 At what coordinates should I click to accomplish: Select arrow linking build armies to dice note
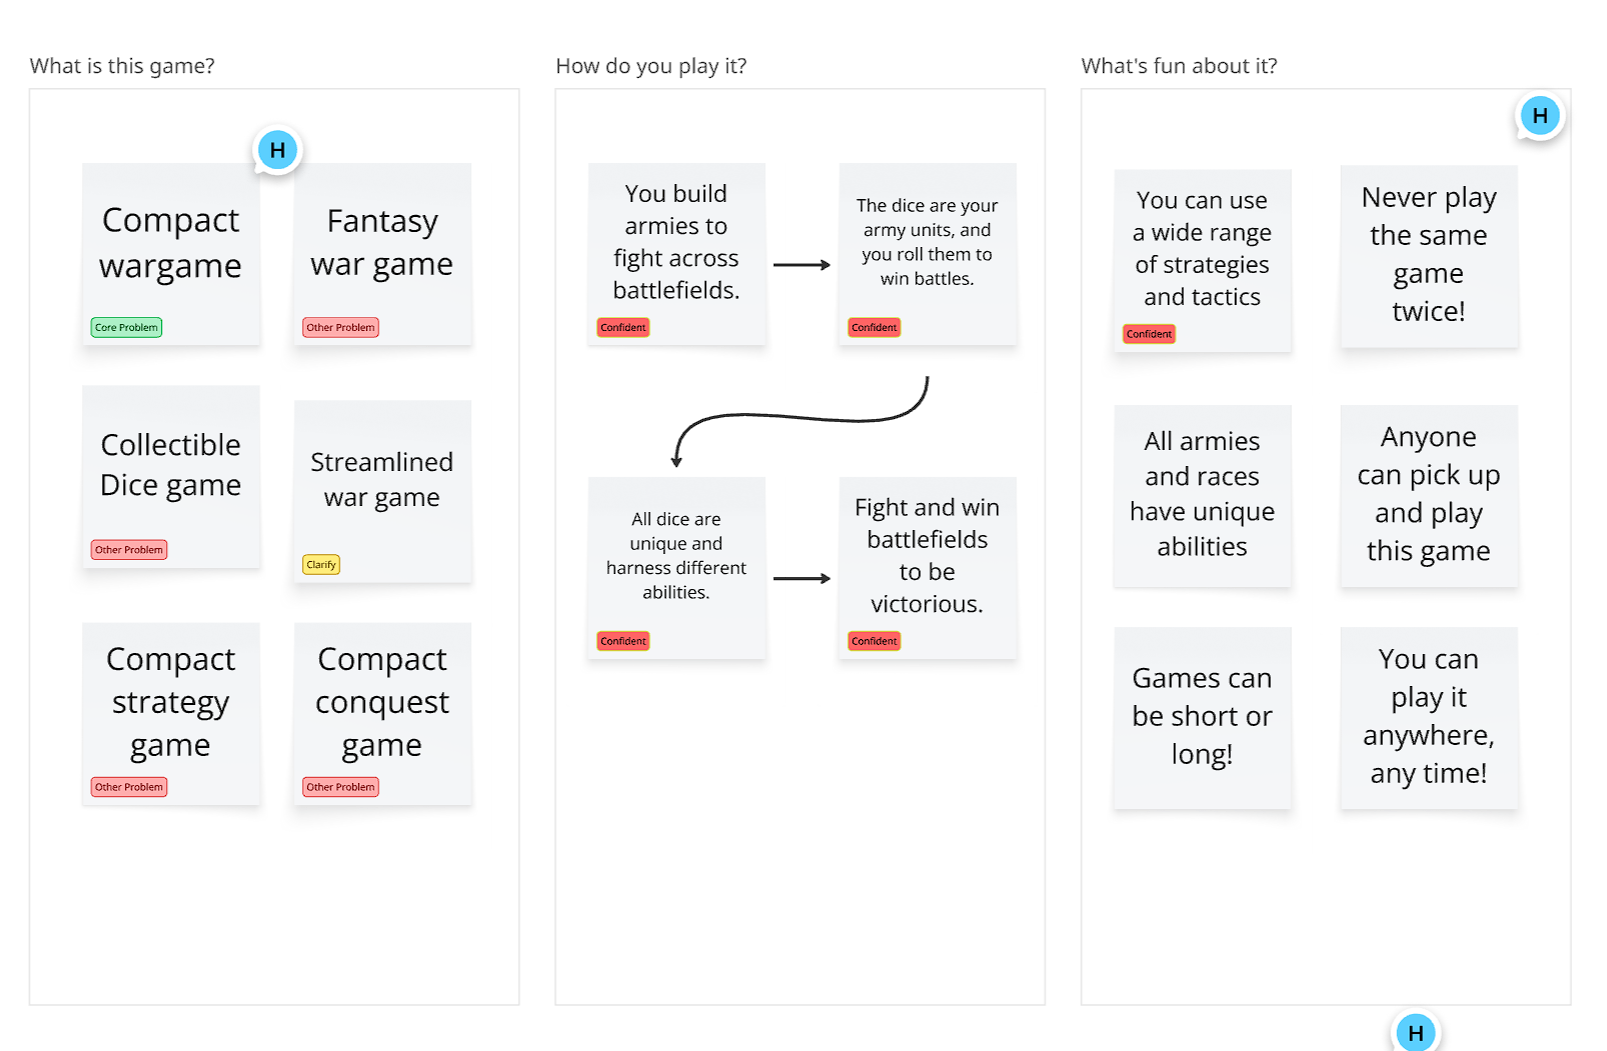(802, 265)
